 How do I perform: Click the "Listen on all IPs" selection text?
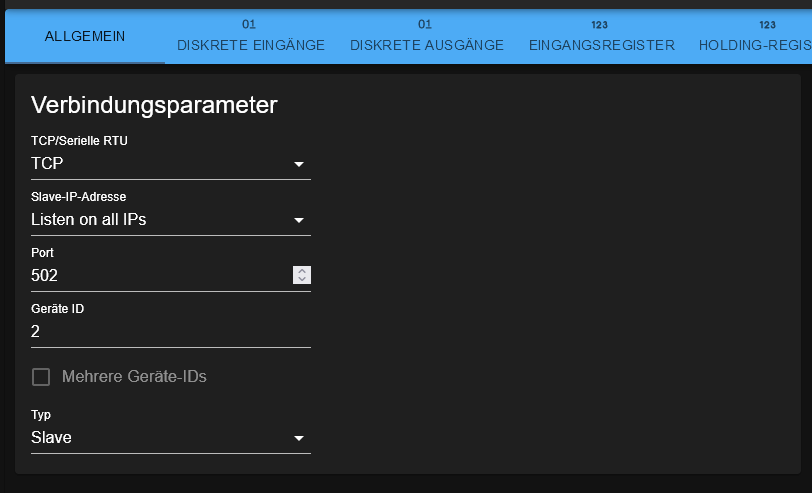pos(89,220)
